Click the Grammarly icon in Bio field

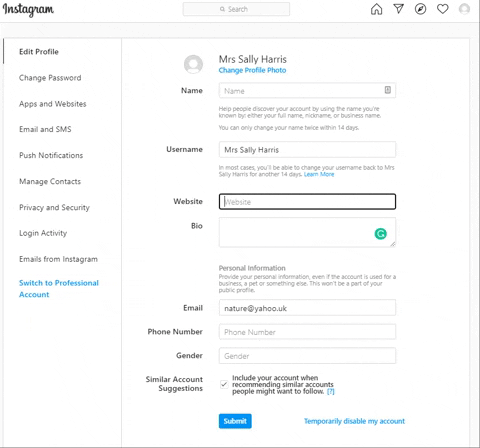tap(381, 234)
